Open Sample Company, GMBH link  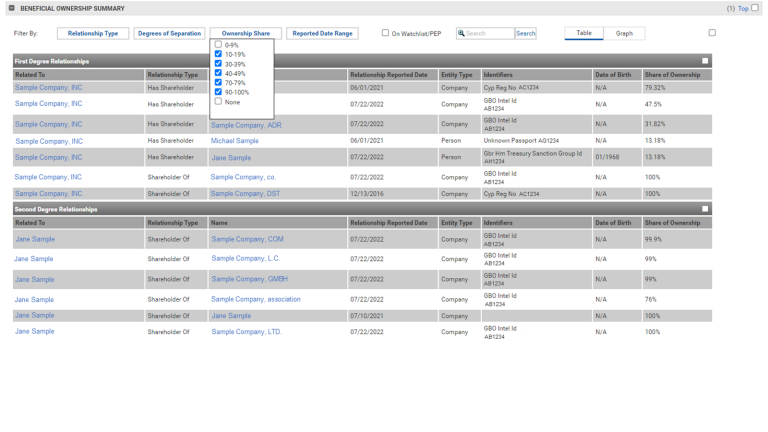249,279
